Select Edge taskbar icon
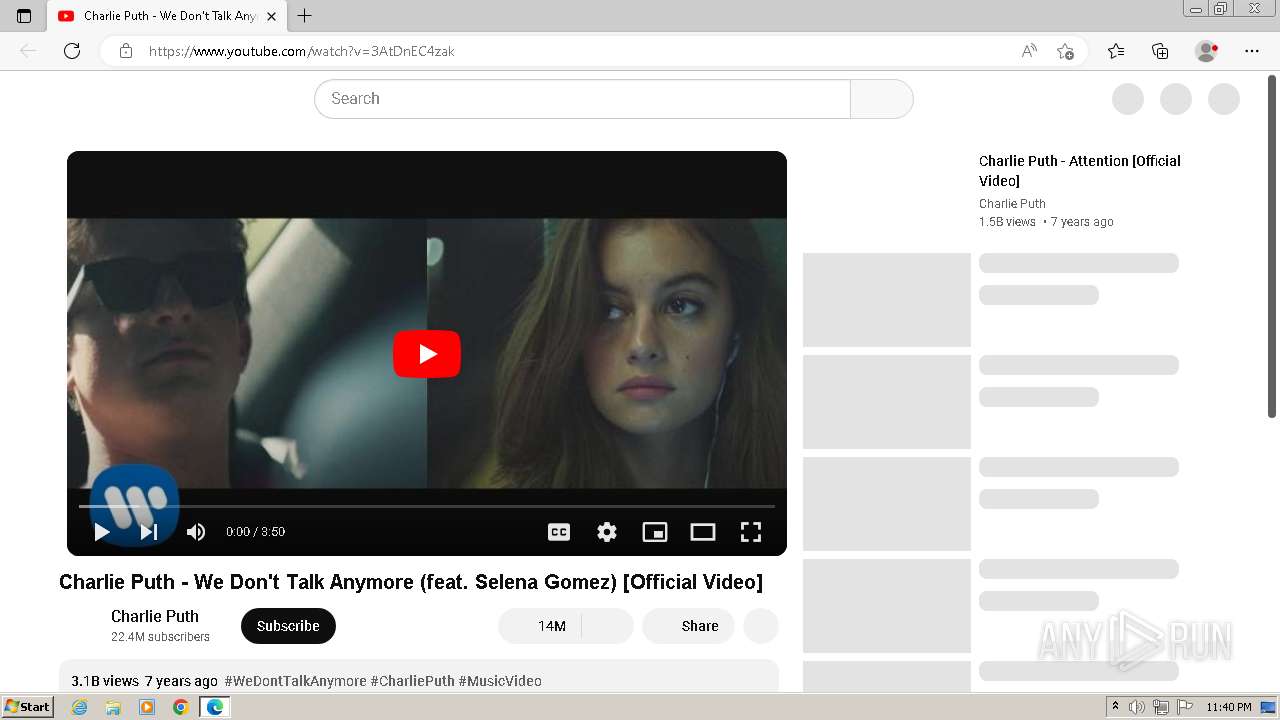 pyautogui.click(x=214, y=707)
